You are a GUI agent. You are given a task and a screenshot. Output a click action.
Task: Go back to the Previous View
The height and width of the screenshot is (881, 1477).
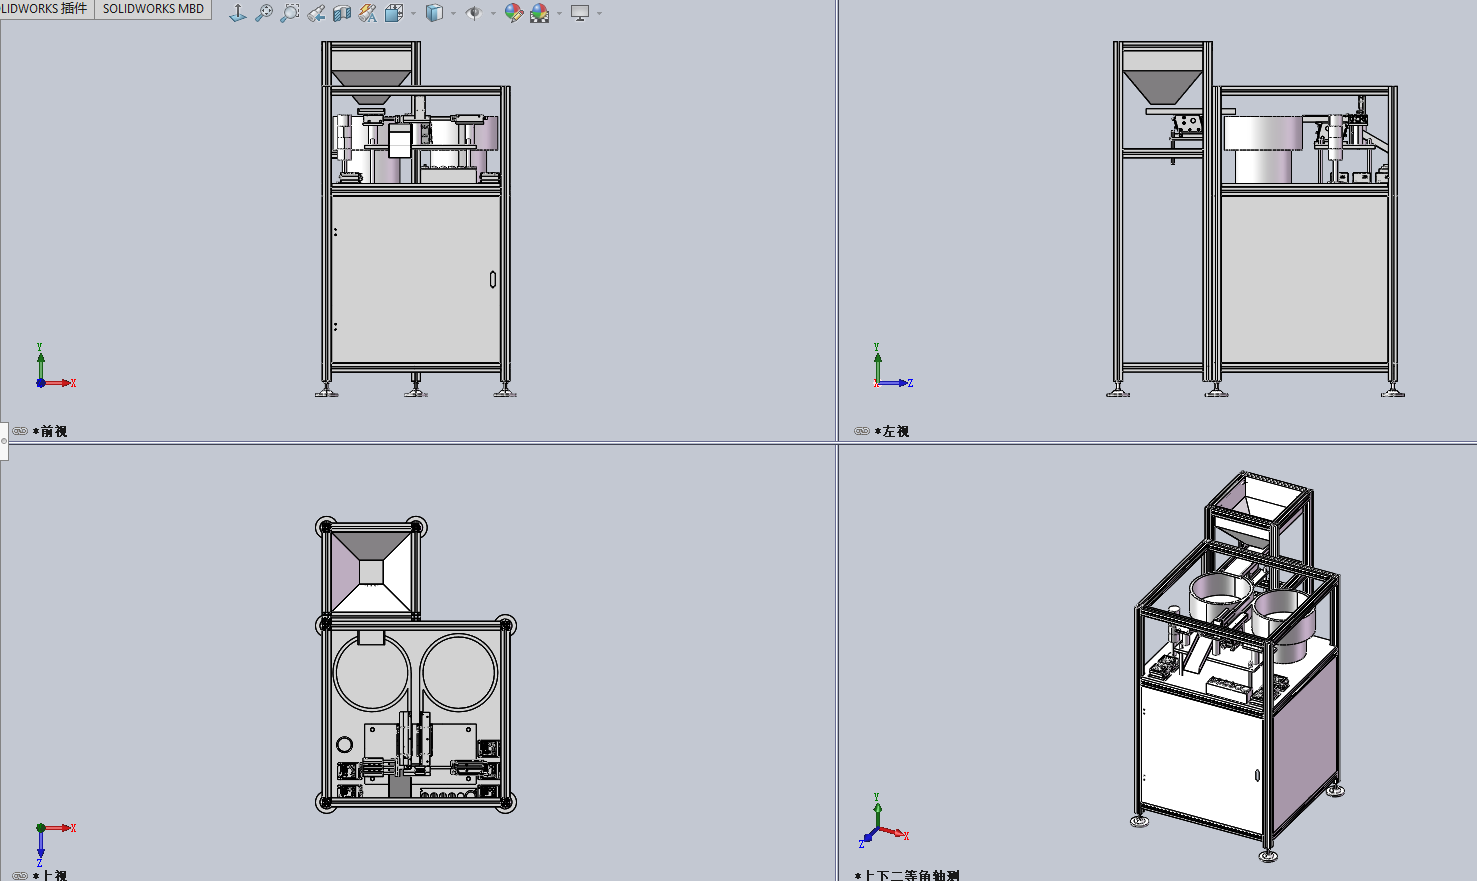click(x=316, y=13)
